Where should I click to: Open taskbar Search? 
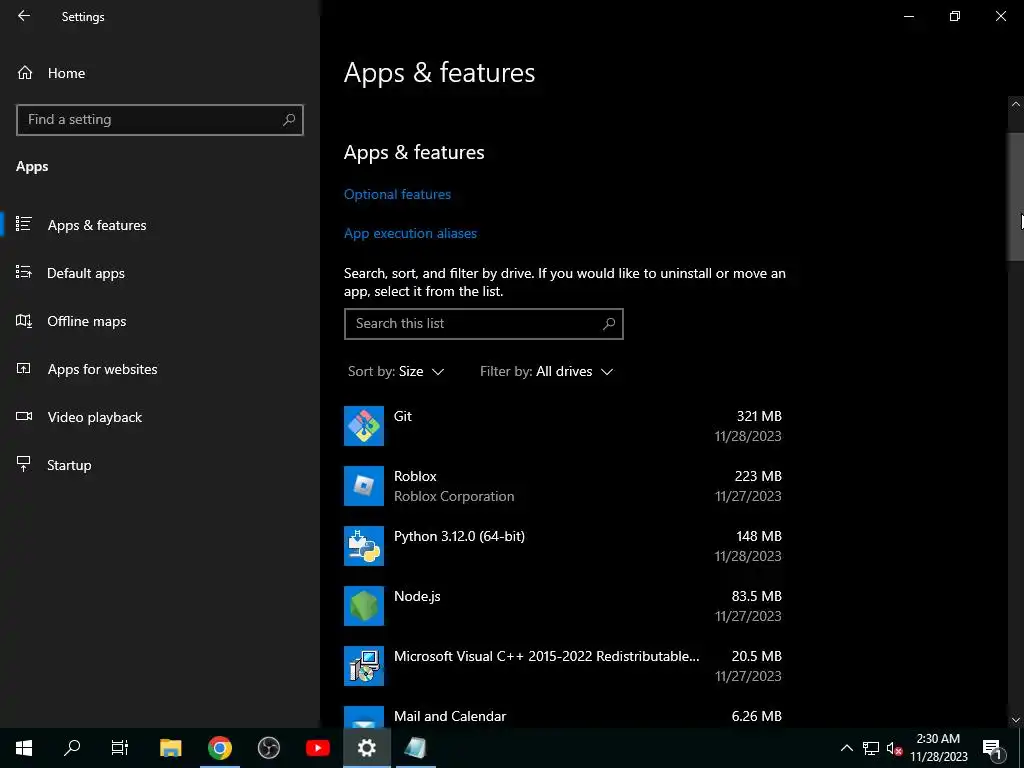point(72,748)
